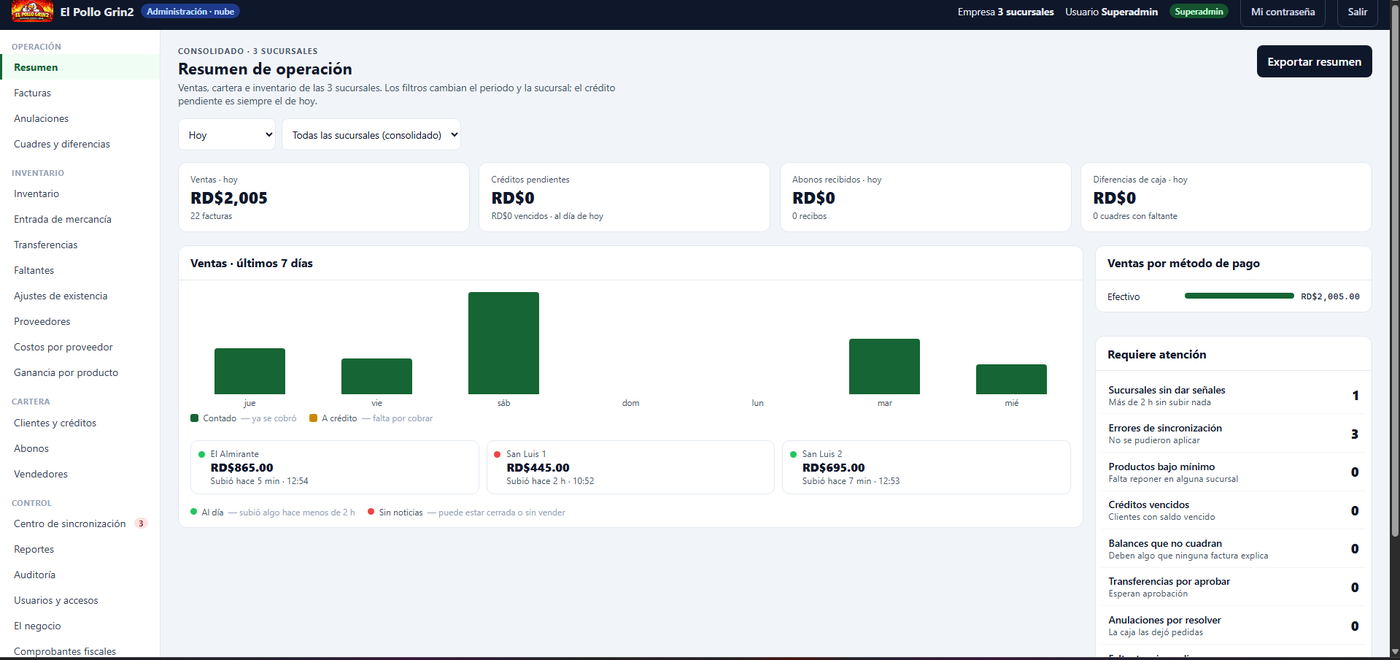
Task: Click the Productos bajo mínimo row
Action: [x=1233, y=472]
